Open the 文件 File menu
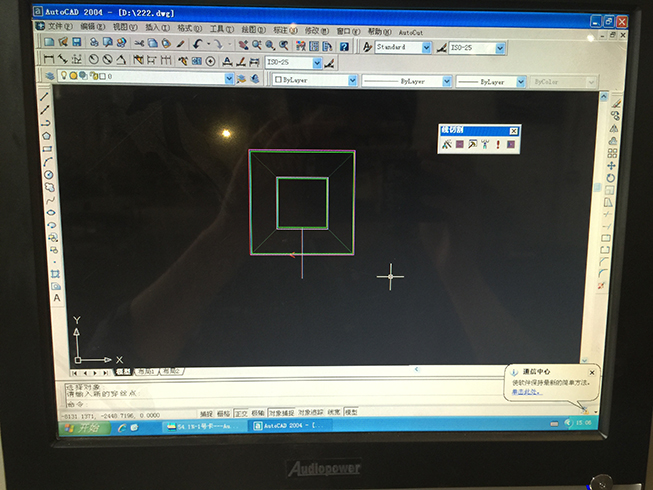The height and width of the screenshot is (490, 653). pos(59,27)
